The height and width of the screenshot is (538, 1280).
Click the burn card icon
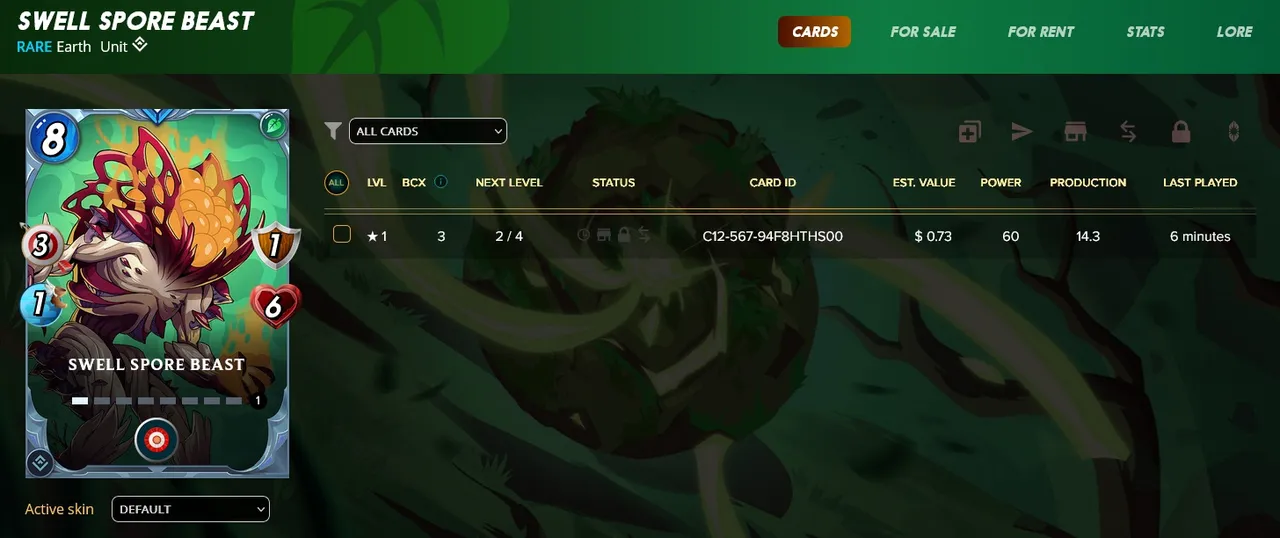pos(1234,131)
